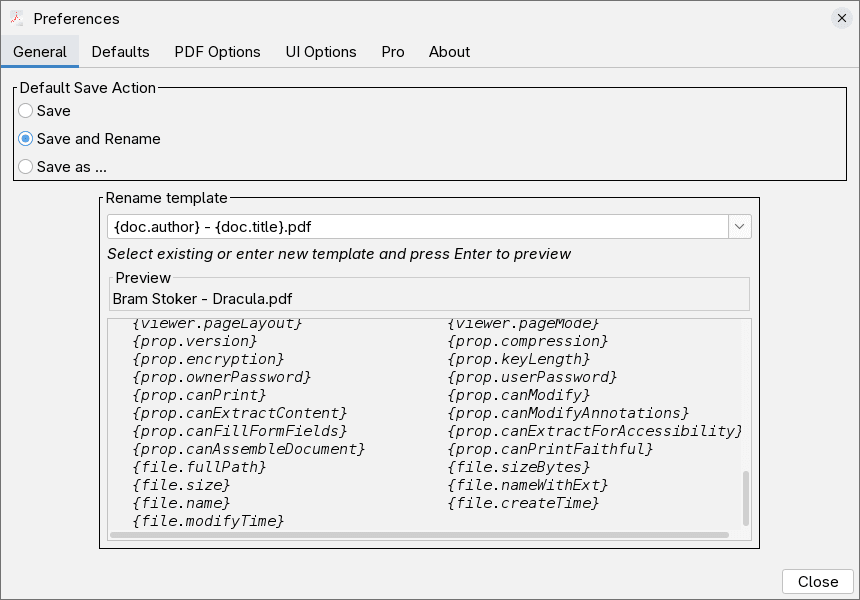Open the About tab
The image size is (860, 600).
point(449,52)
